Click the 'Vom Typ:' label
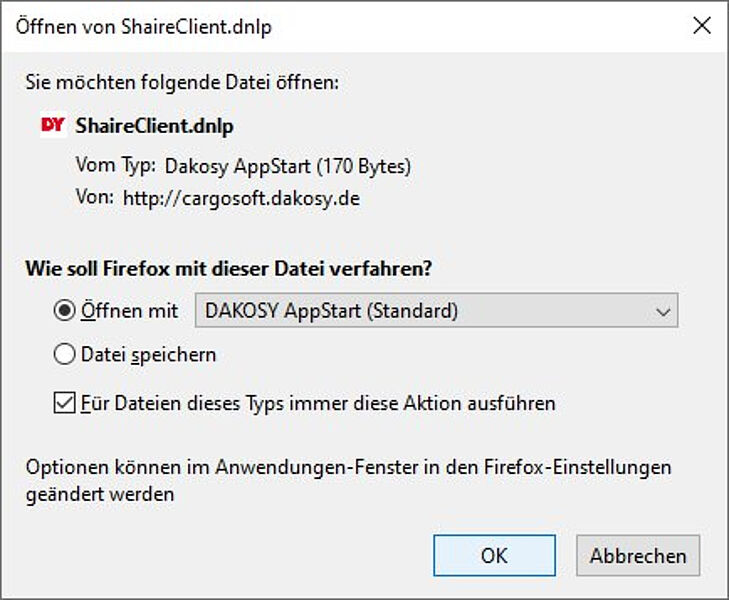 click(x=114, y=165)
